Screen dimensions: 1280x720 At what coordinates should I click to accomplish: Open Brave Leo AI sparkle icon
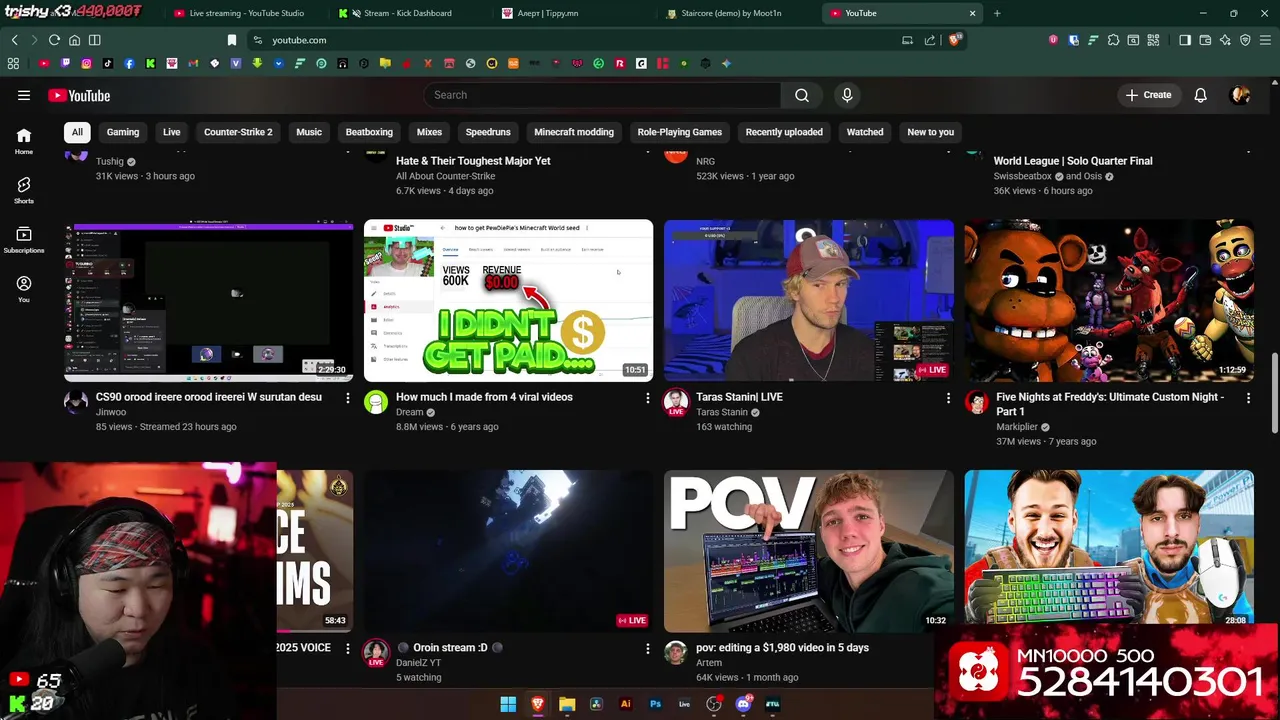tap(1225, 40)
